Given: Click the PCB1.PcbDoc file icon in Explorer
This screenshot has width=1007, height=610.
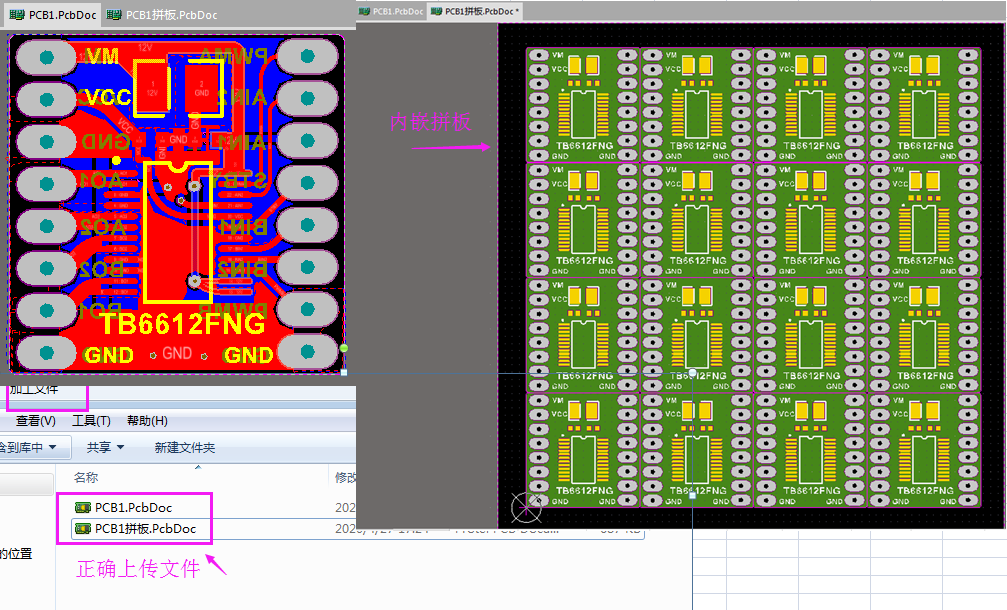Looking at the screenshot, I should (83, 508).
